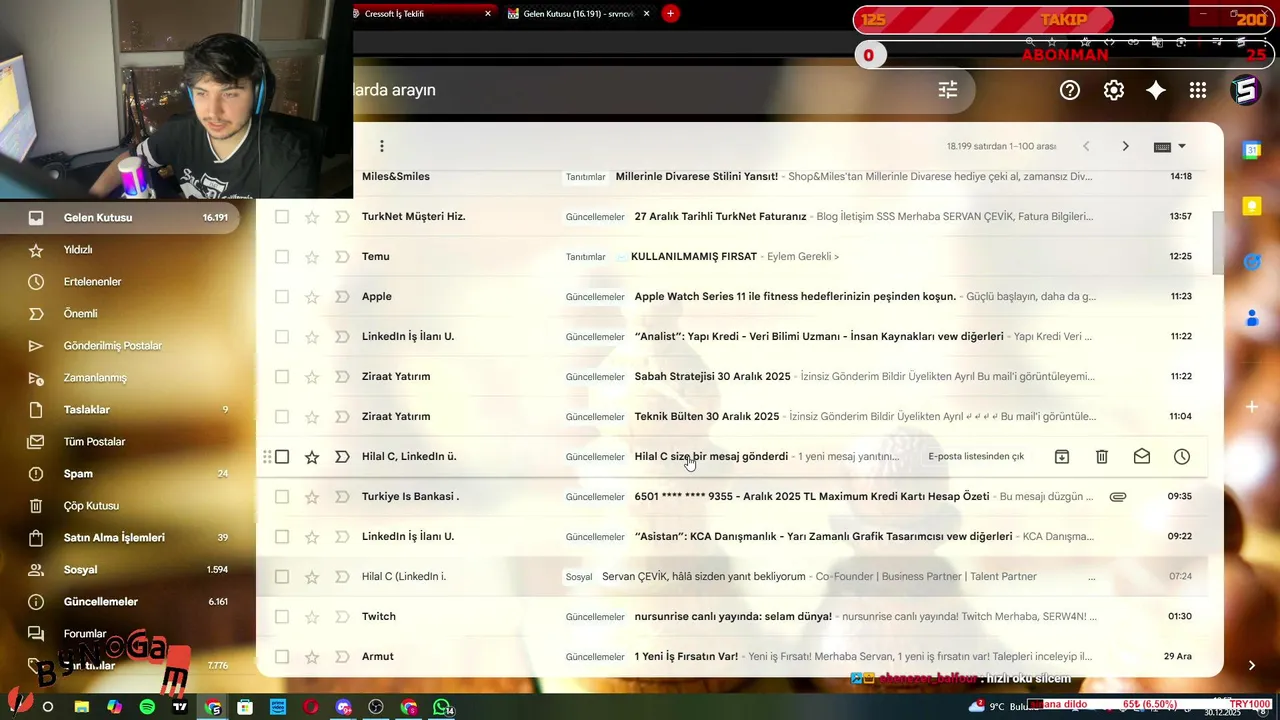Open Spotify from the taskbar

point(147,707)
